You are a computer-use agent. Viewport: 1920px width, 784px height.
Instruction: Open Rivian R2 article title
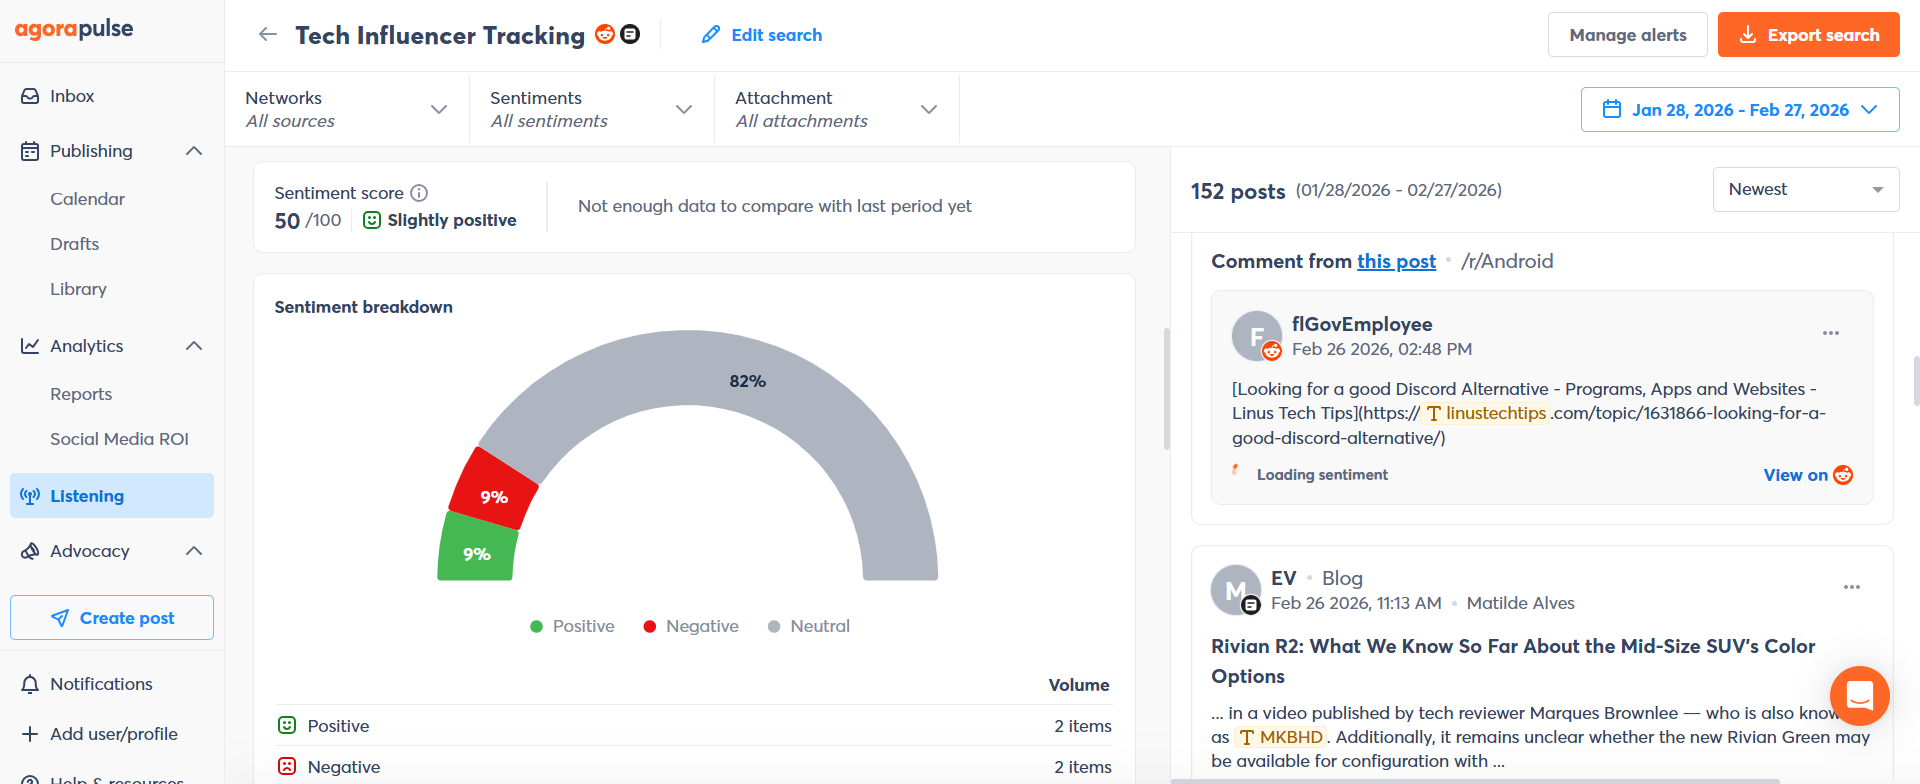pos(1513,661)
